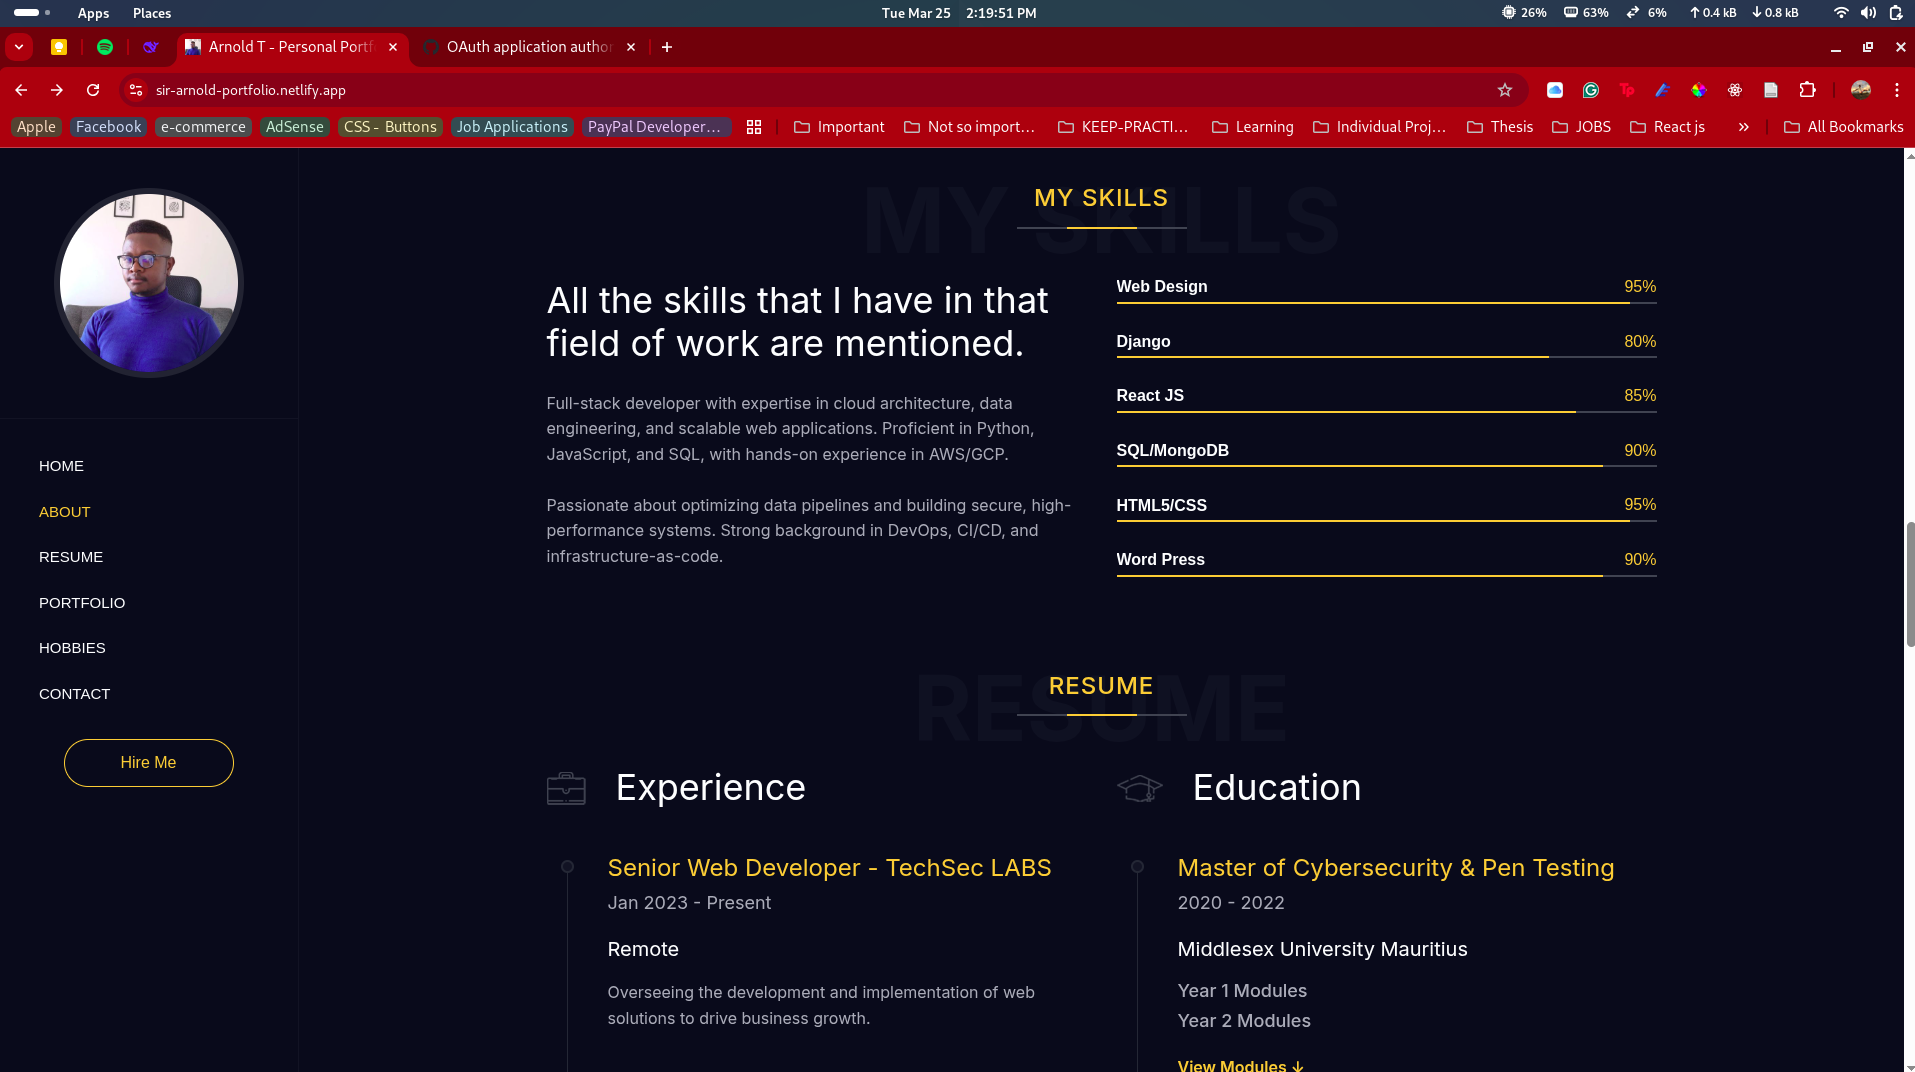Reload the page with refresh icon

pyautogui.click(x=93, y=90)
